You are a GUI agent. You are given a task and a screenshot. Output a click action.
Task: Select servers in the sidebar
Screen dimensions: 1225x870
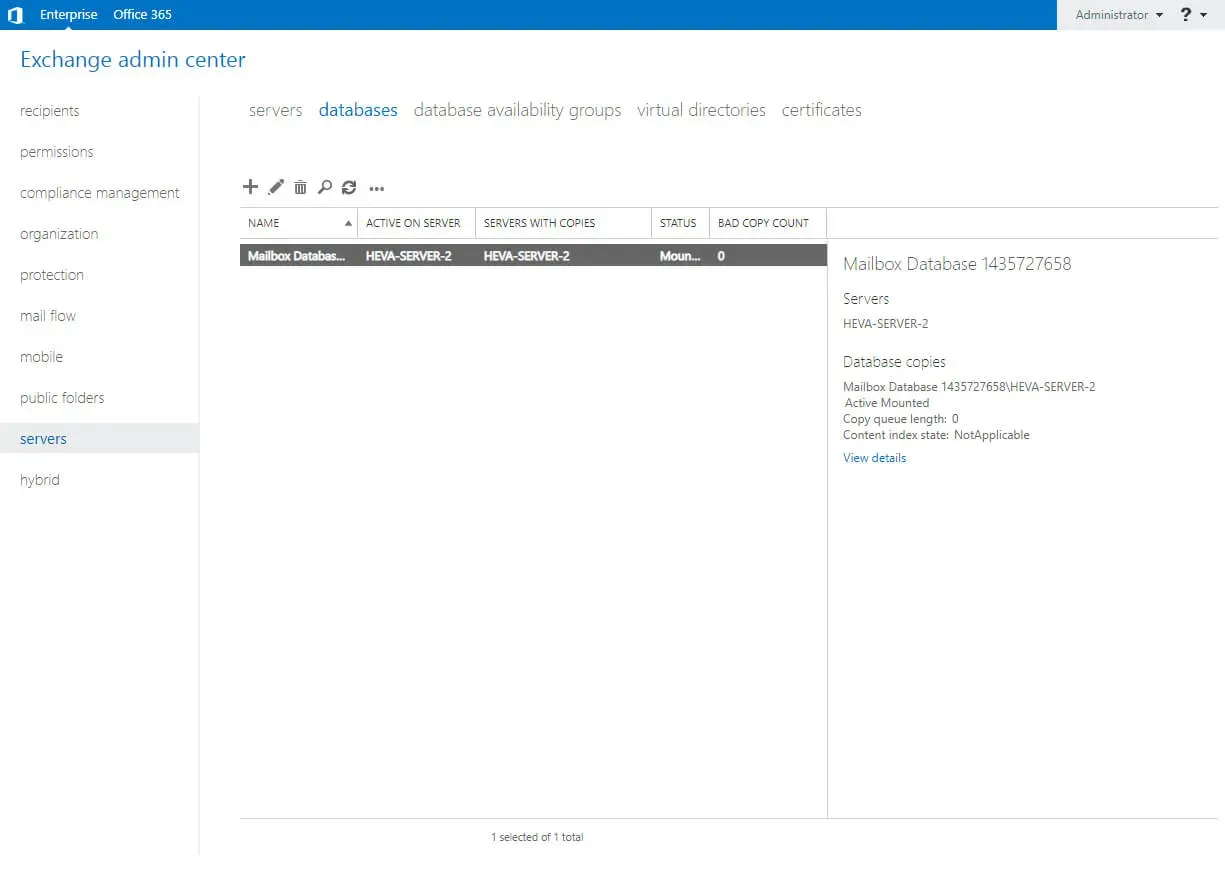(99, 439)
